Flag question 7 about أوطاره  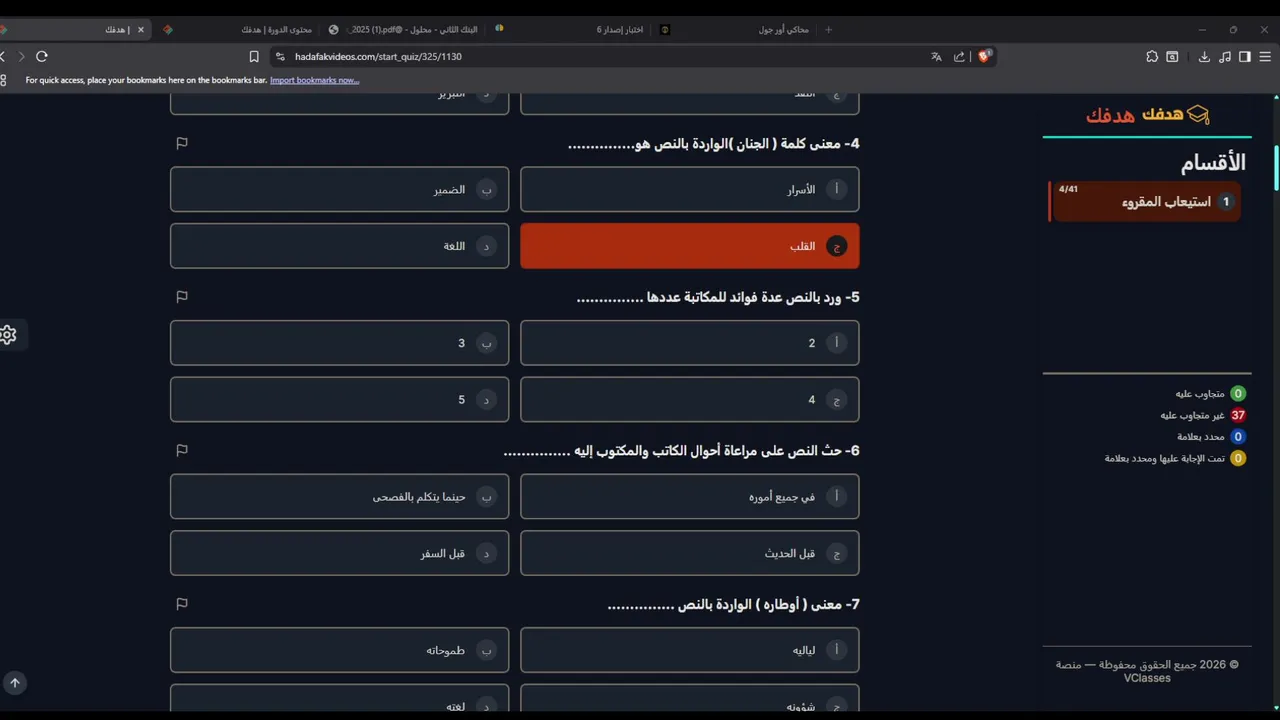[x=182, y=604]
